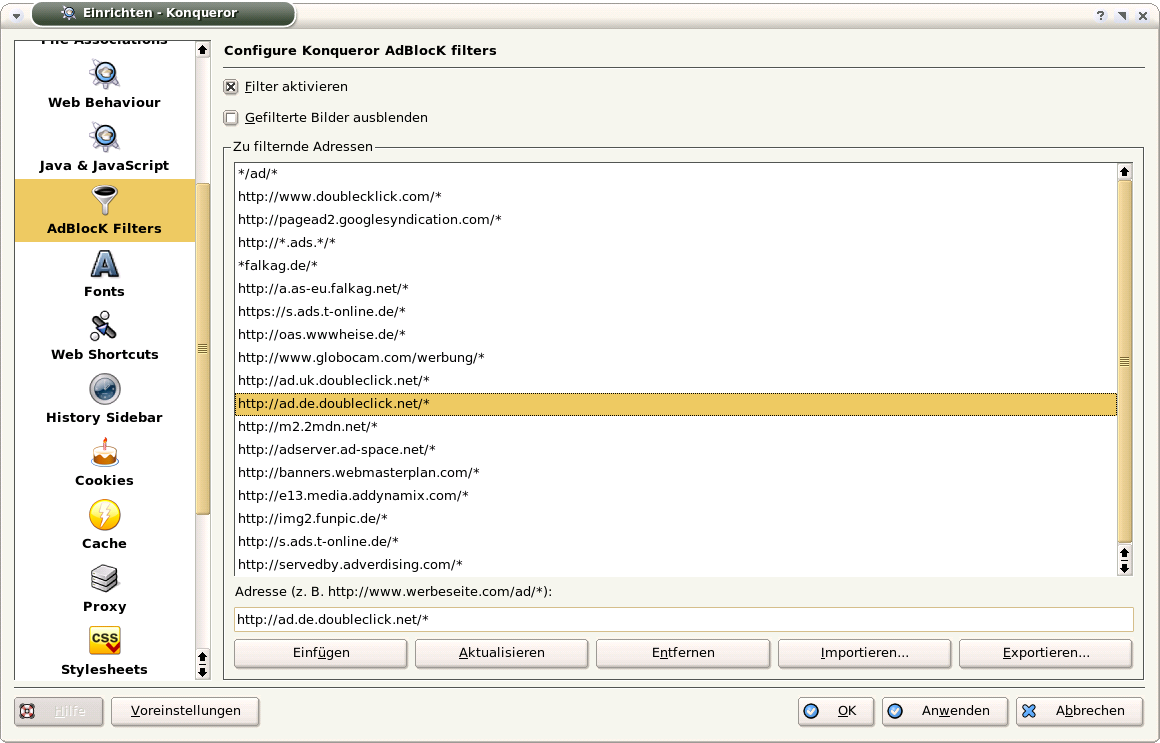This screenshot has width=1160, height=743.
Task: Select the Cookies cake icon
Action: click(x=104, y=452)
